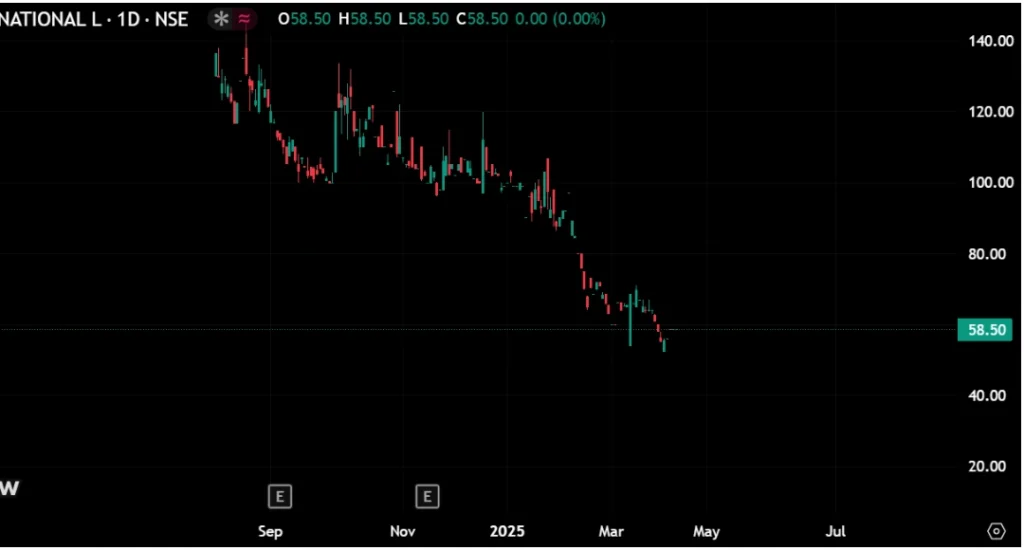
Task: Click the asterisk indicator icon beside NSE
Action: (221, 19)
